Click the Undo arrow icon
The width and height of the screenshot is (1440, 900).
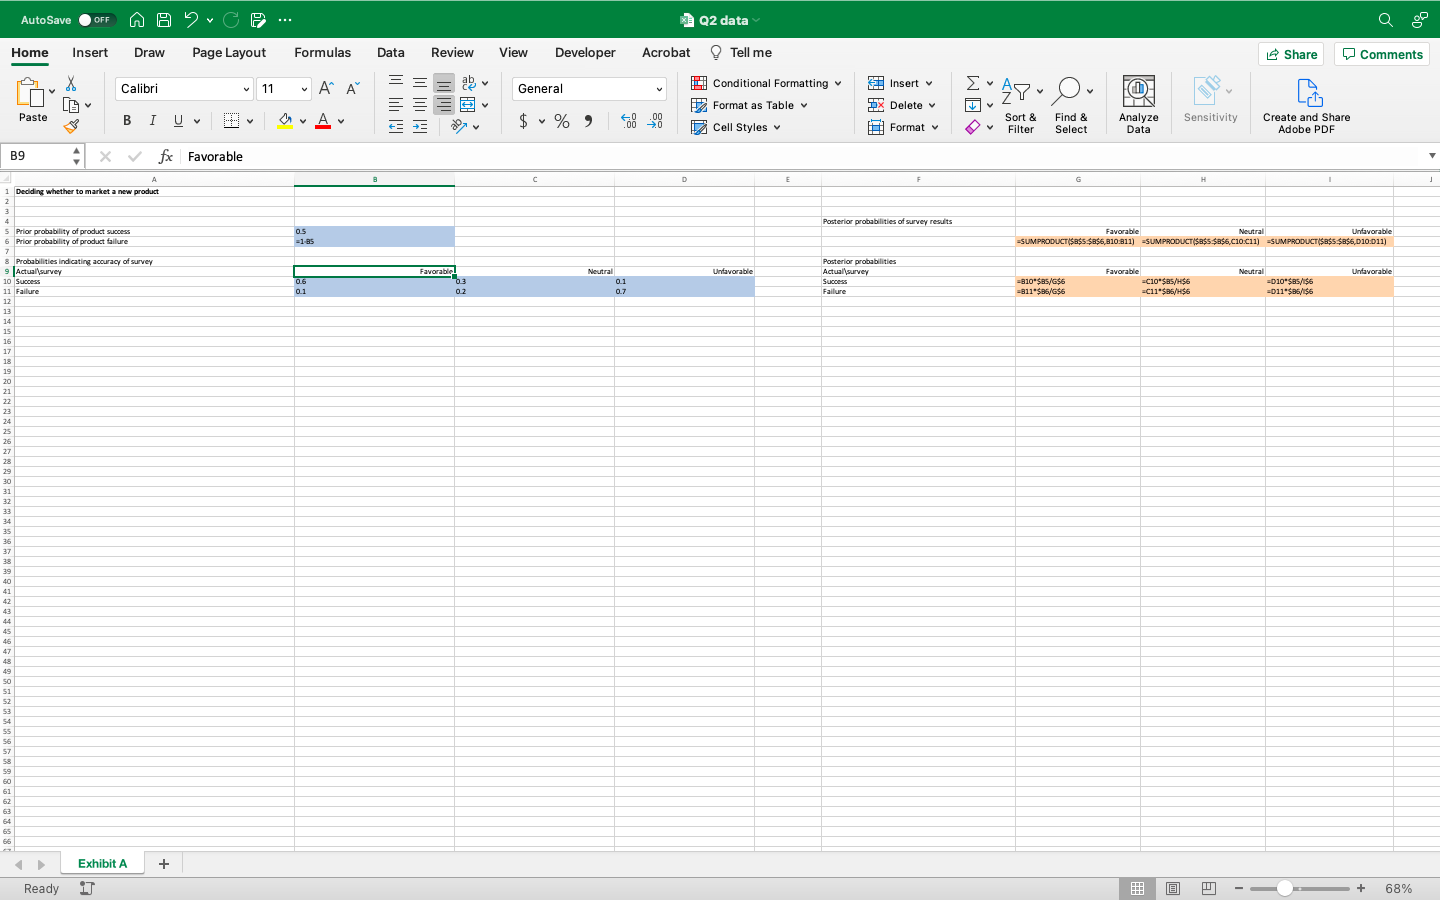(x=191, y=20)
